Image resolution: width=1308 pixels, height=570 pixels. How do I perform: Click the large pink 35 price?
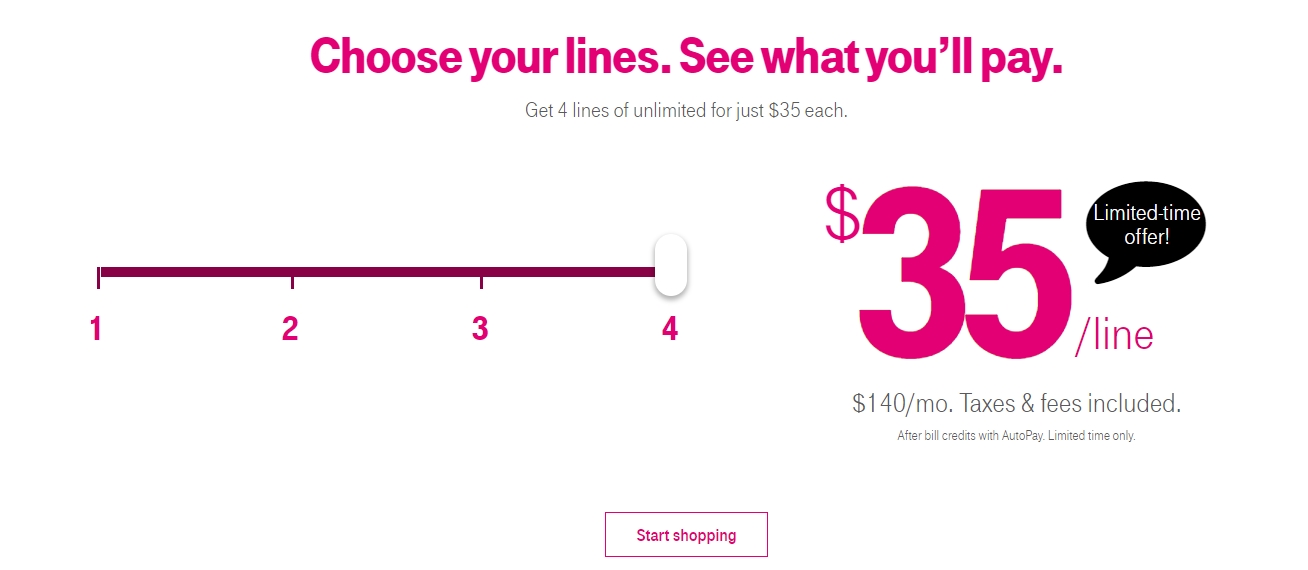[x=966, y=272]
